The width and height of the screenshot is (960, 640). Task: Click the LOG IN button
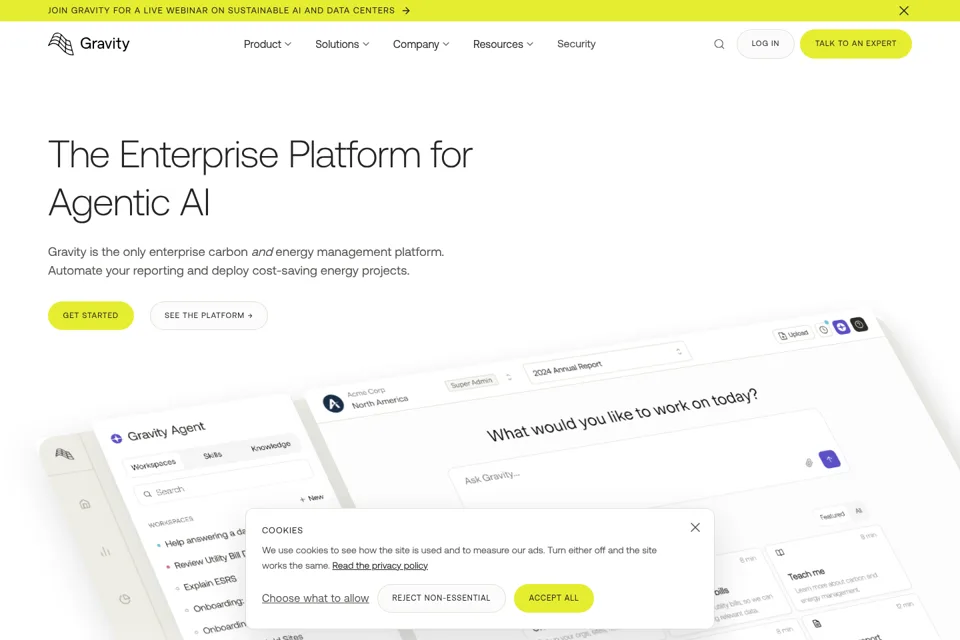click(765, 44)
